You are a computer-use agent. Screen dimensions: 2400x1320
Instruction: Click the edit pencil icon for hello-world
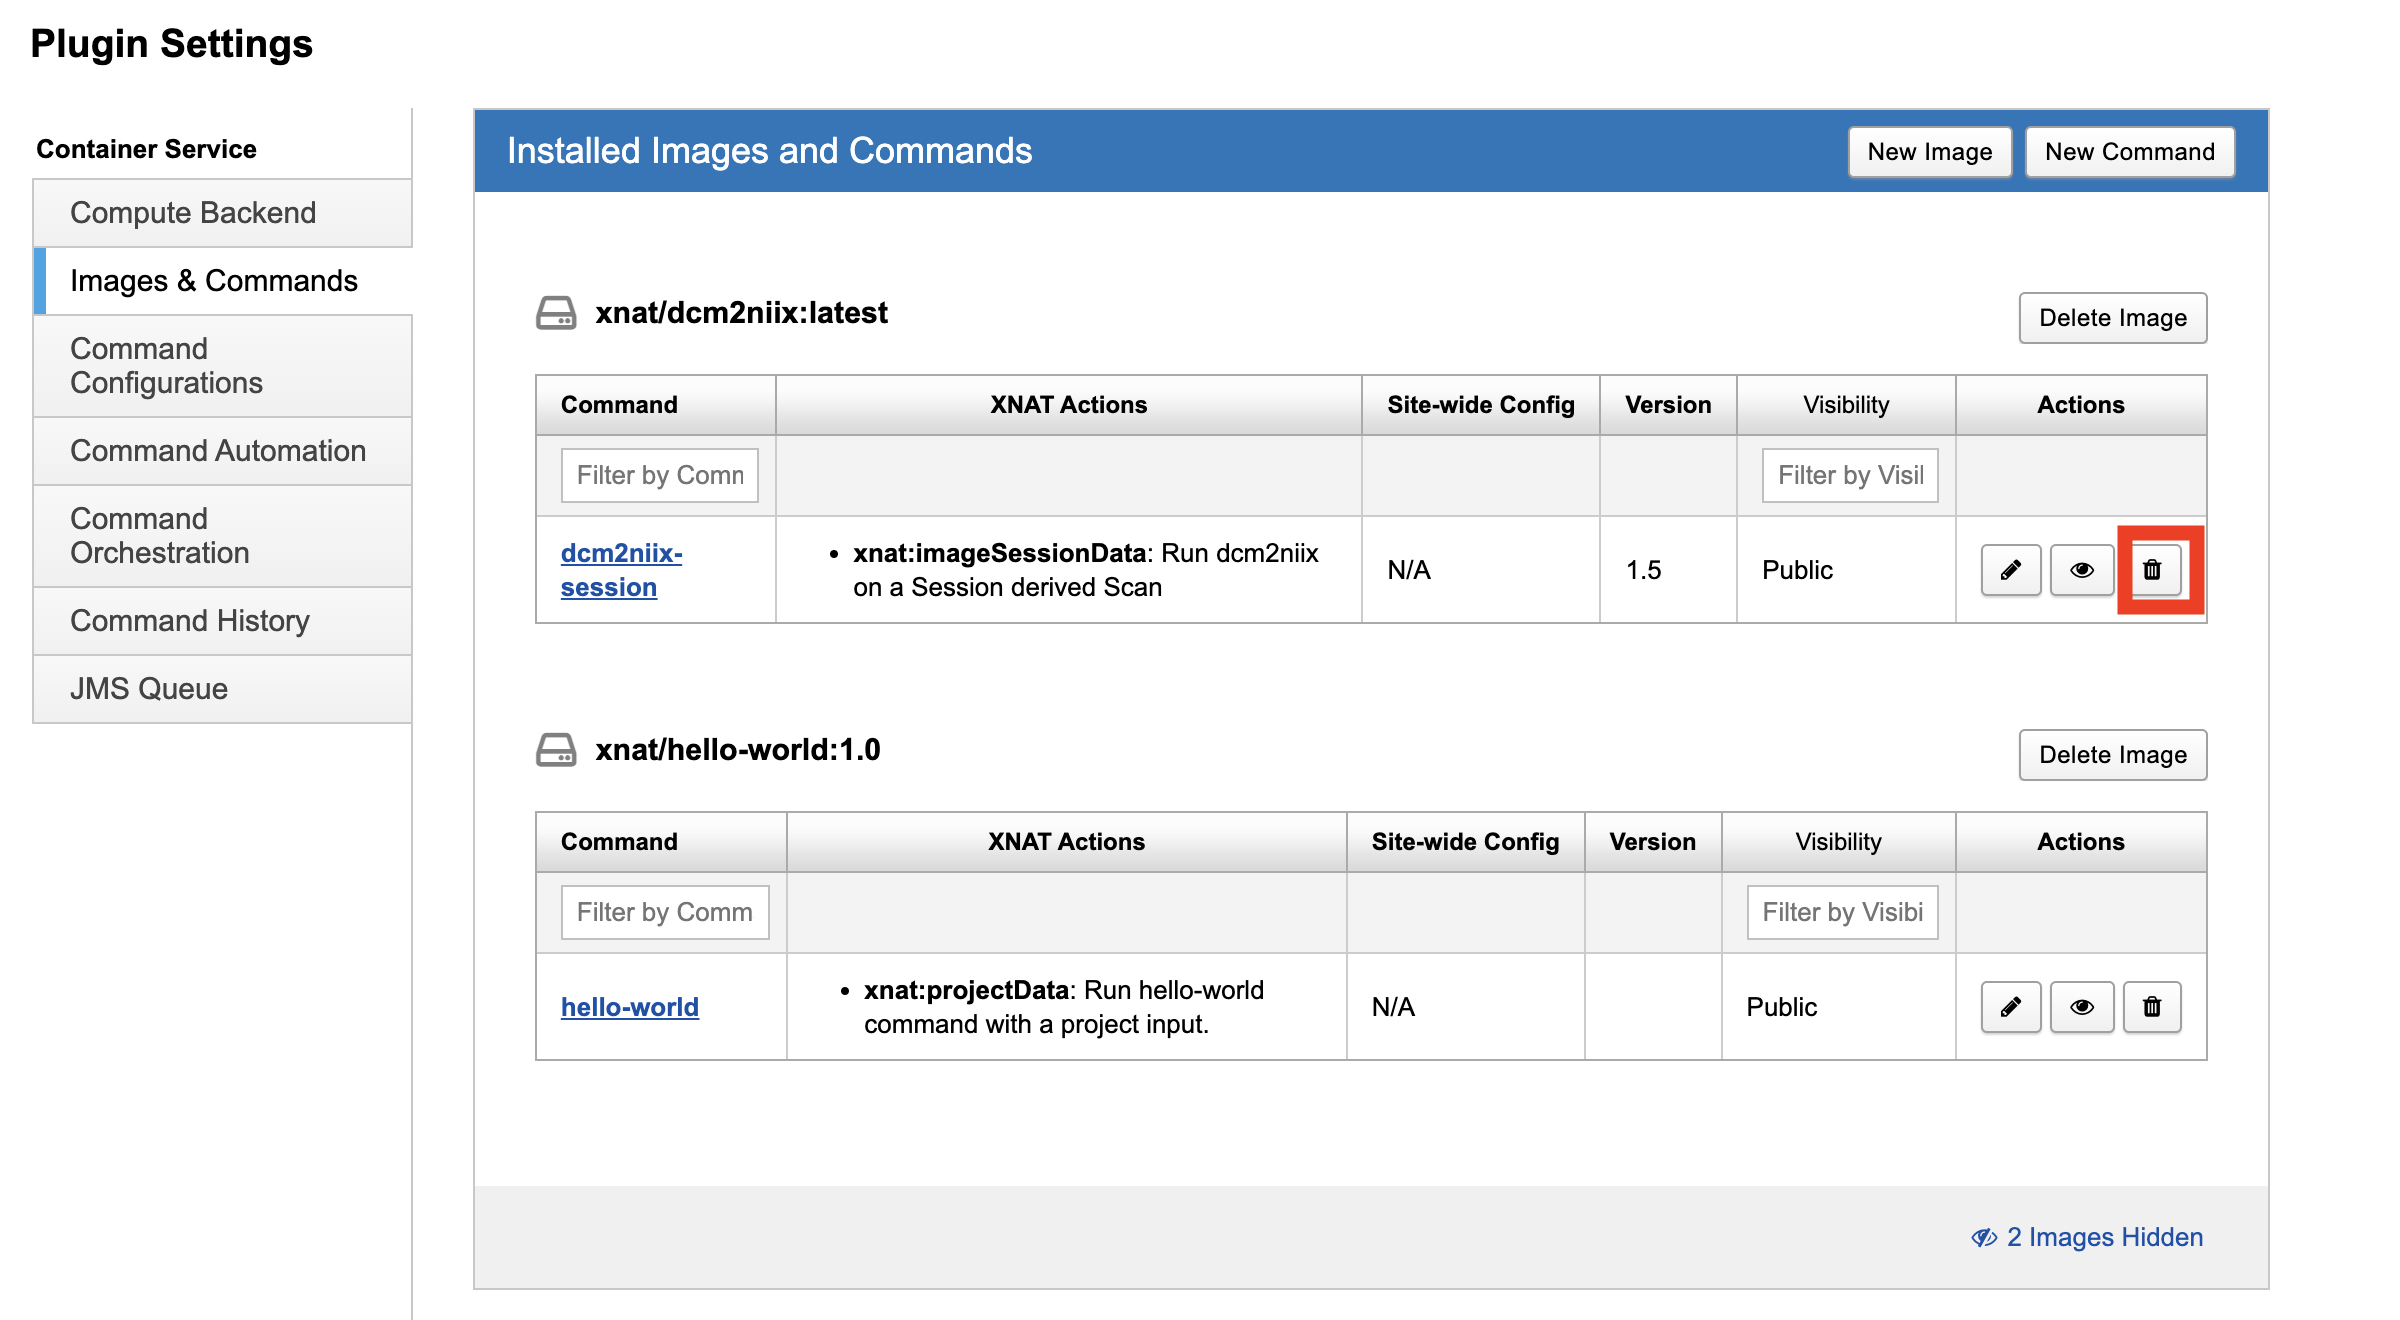point(2010,1007)
